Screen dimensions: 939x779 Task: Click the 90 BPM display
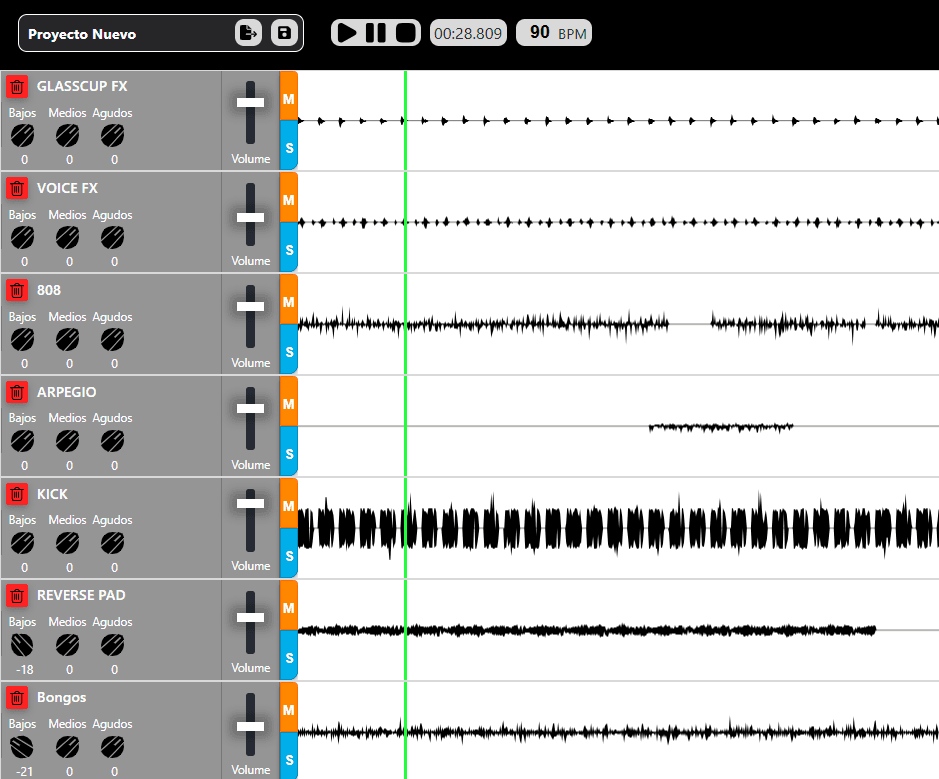(x=553, y=32)
